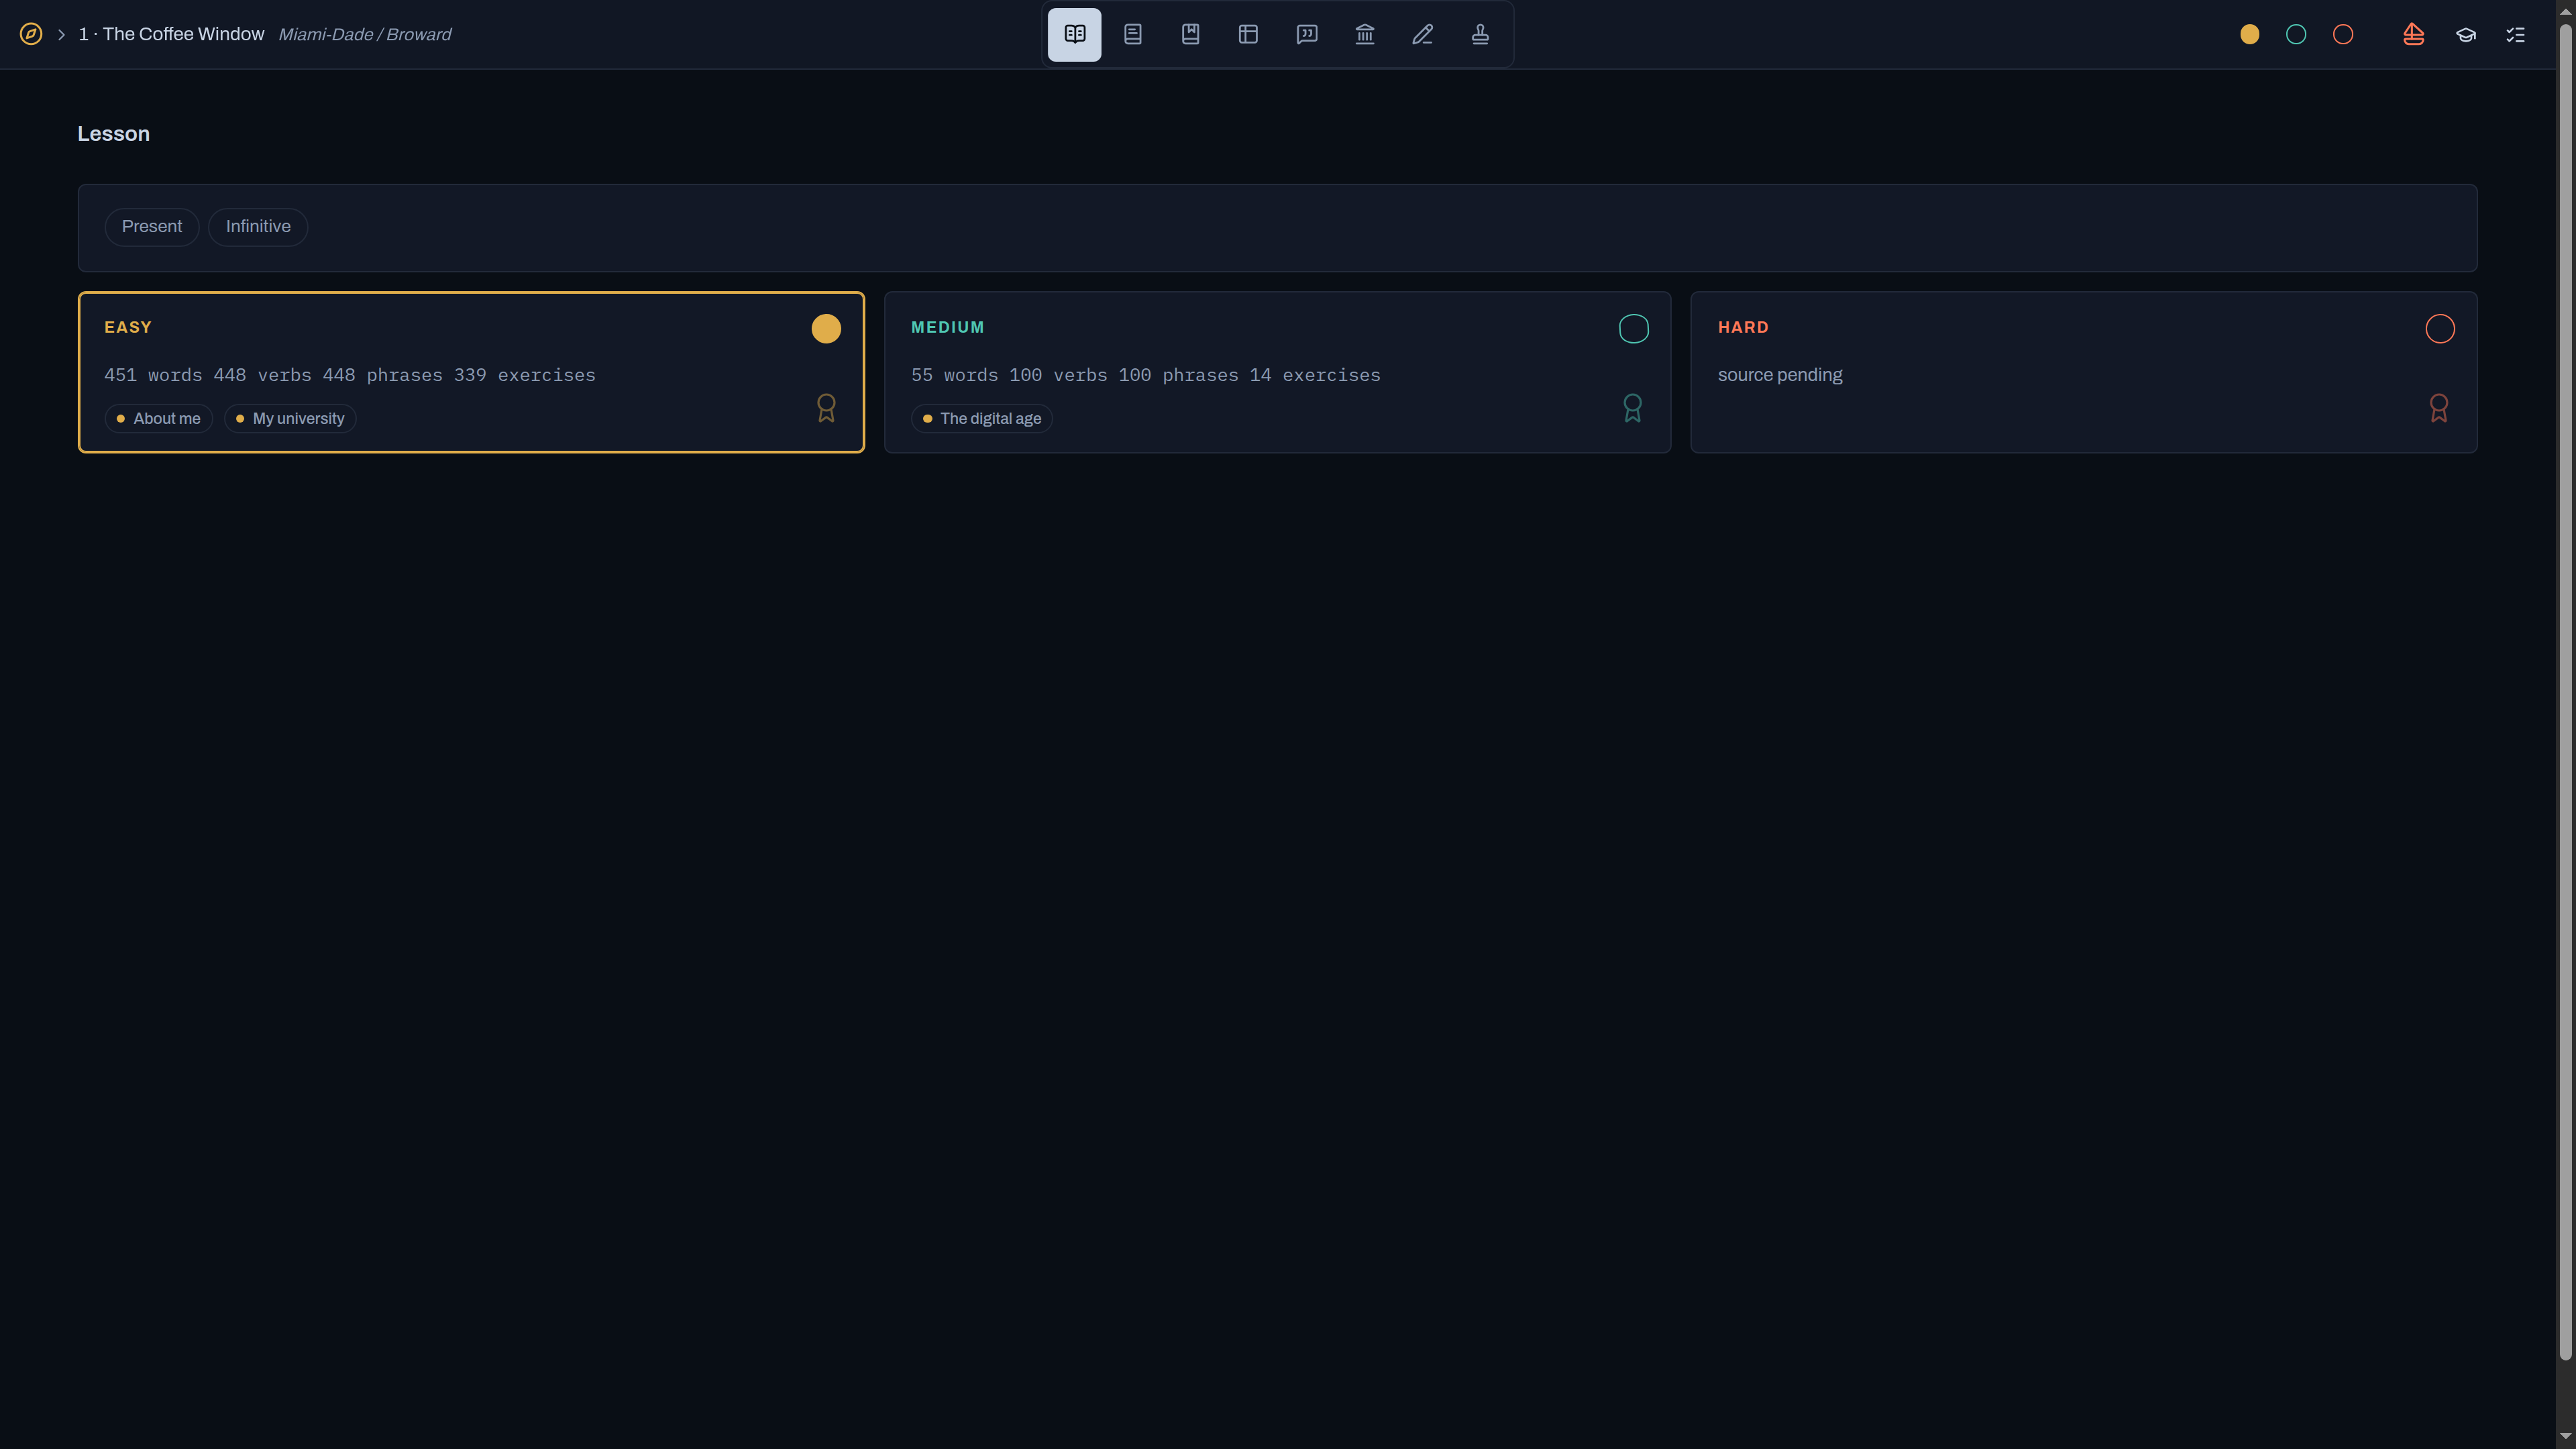2576x1449 pixels.
Task: Click the Present tense chip
Action: point(152,226)
